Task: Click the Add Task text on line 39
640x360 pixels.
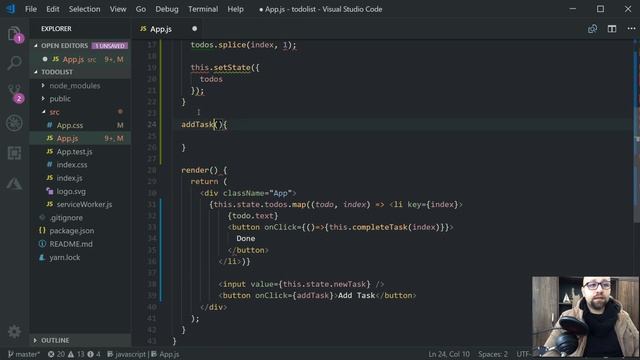Action: pos(356,296)
